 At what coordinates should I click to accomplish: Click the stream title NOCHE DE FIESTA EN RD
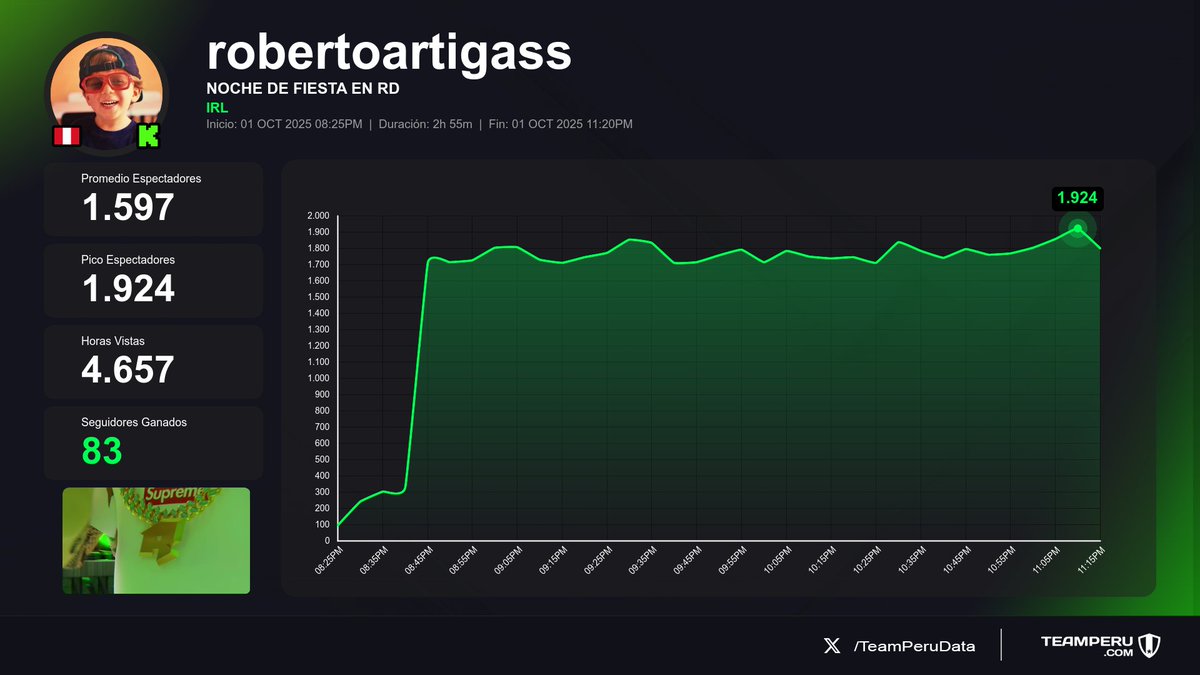(x=303, y=89)
